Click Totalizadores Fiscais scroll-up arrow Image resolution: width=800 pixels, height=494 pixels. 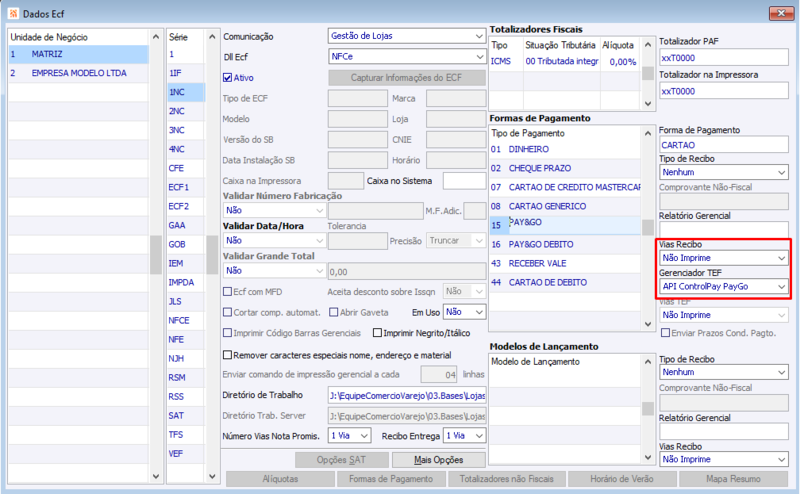click(648, 45)
